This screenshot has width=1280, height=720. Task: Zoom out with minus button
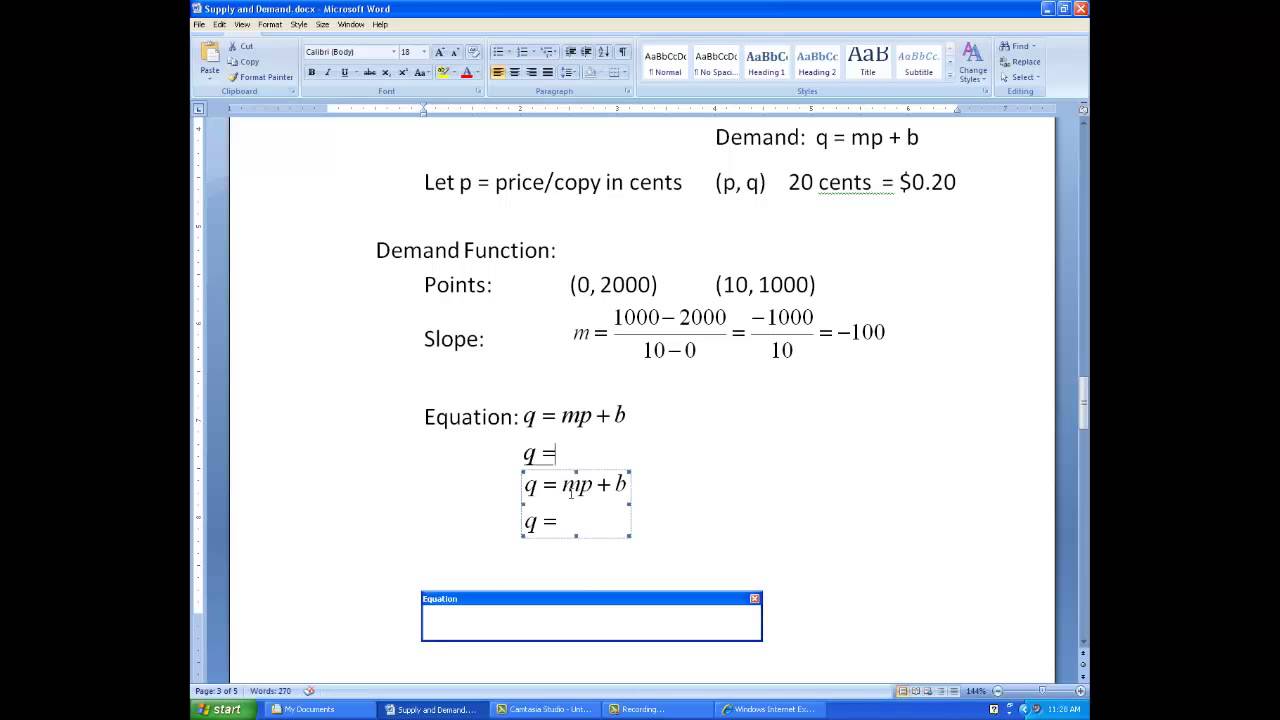tap(997, 691)
